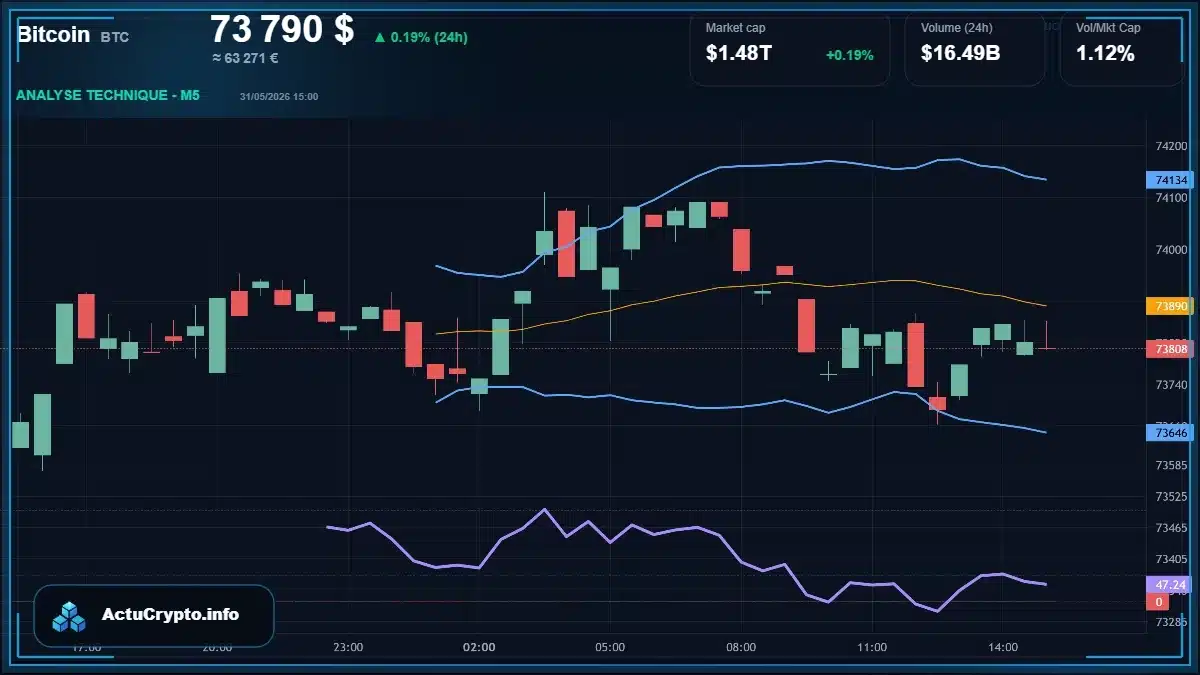The width and height of the screenshot is (1200, 675).
Task: Click the 23:00 time axis label
Action: 348,647
